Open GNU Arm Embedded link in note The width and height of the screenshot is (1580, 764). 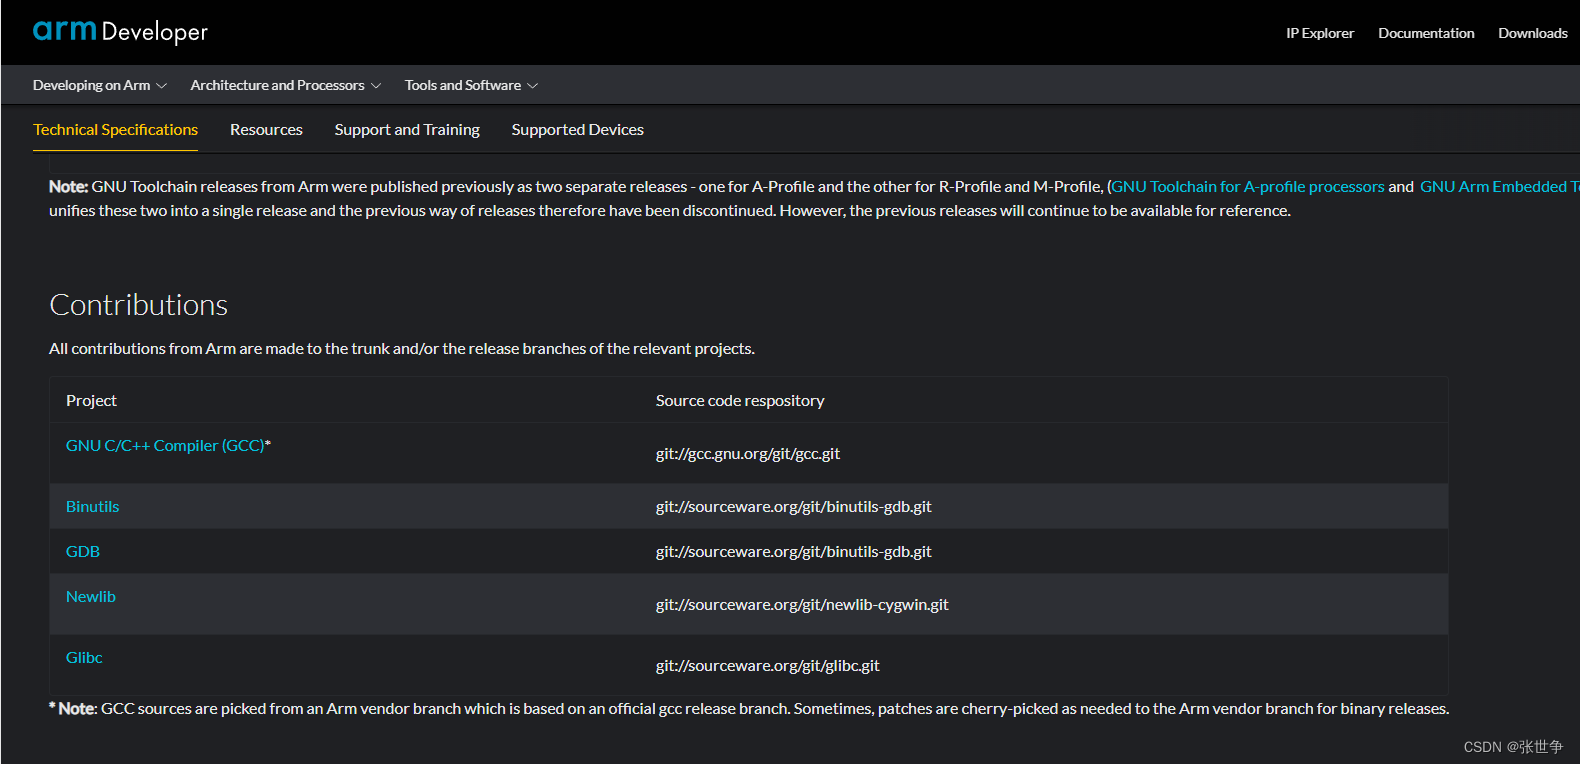click(x=1500, y=187)
